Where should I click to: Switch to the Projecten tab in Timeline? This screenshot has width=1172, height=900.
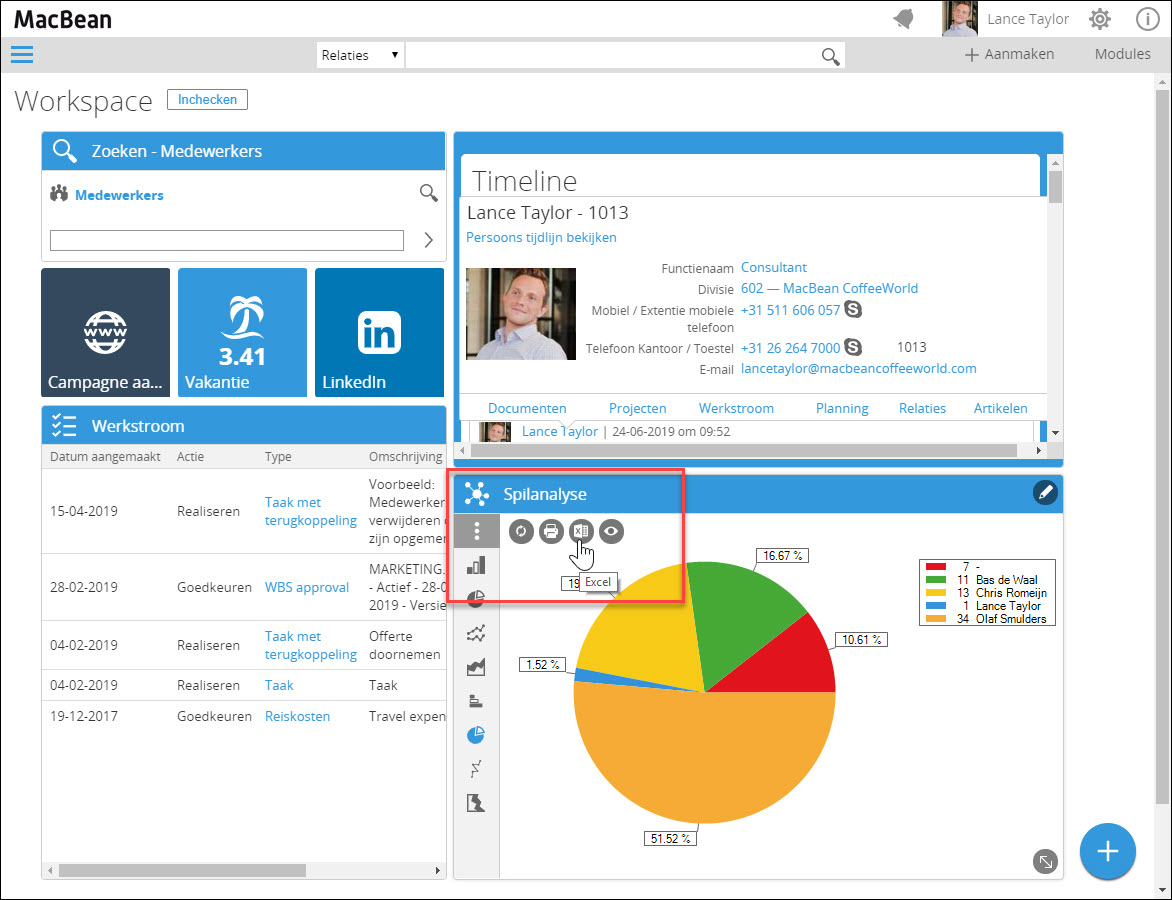click(x=638, y=408)
